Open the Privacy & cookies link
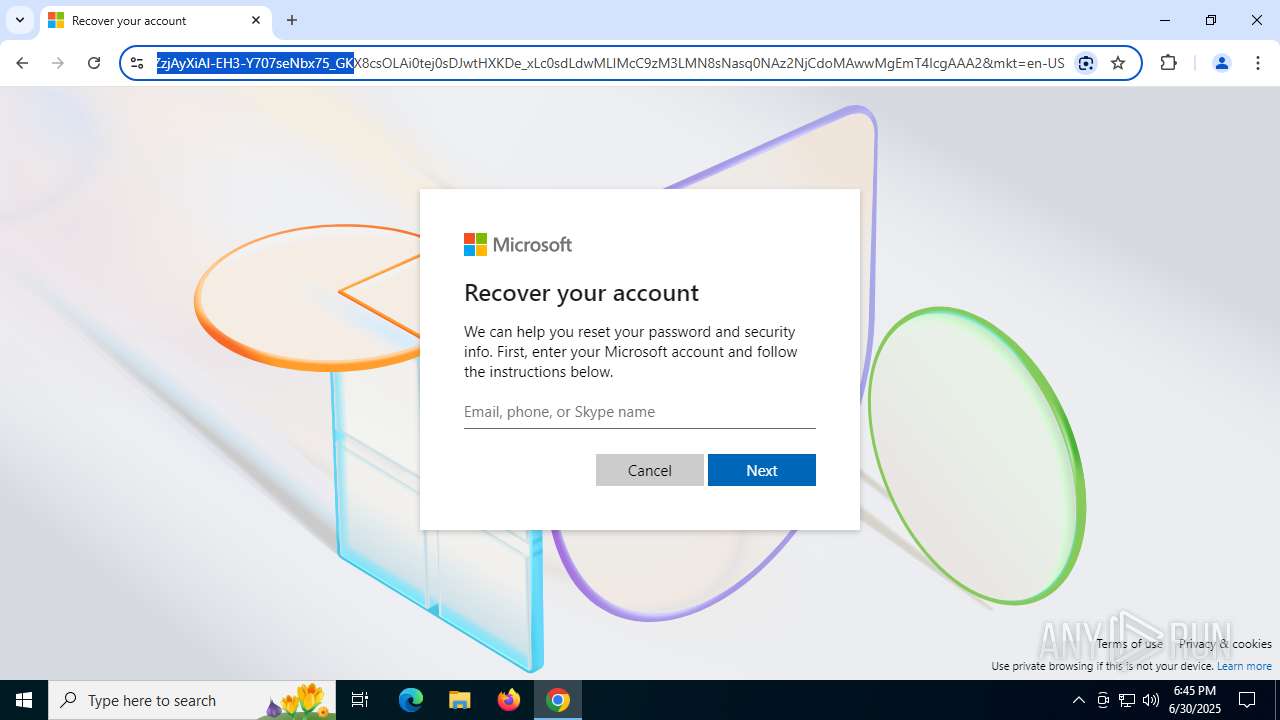Image resolution: width=1280 pixels, height=720 pixels. click(1225, 644)
